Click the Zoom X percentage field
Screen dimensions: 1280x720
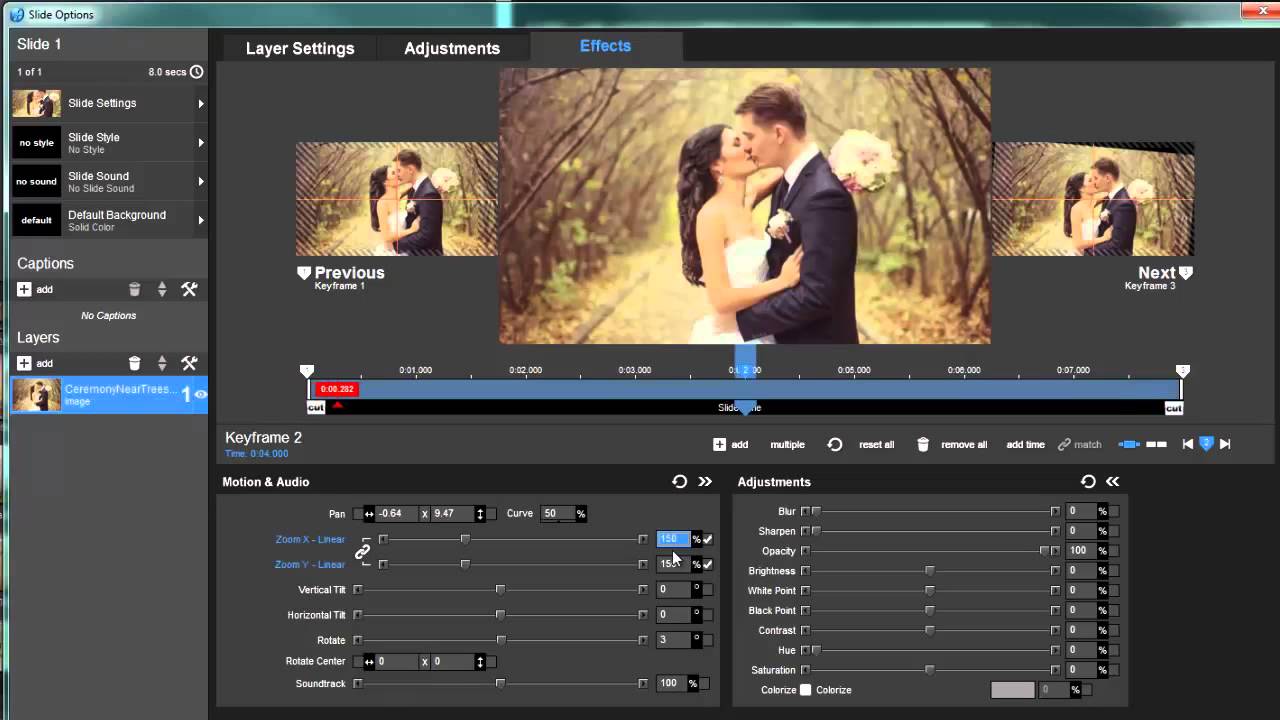674,539
